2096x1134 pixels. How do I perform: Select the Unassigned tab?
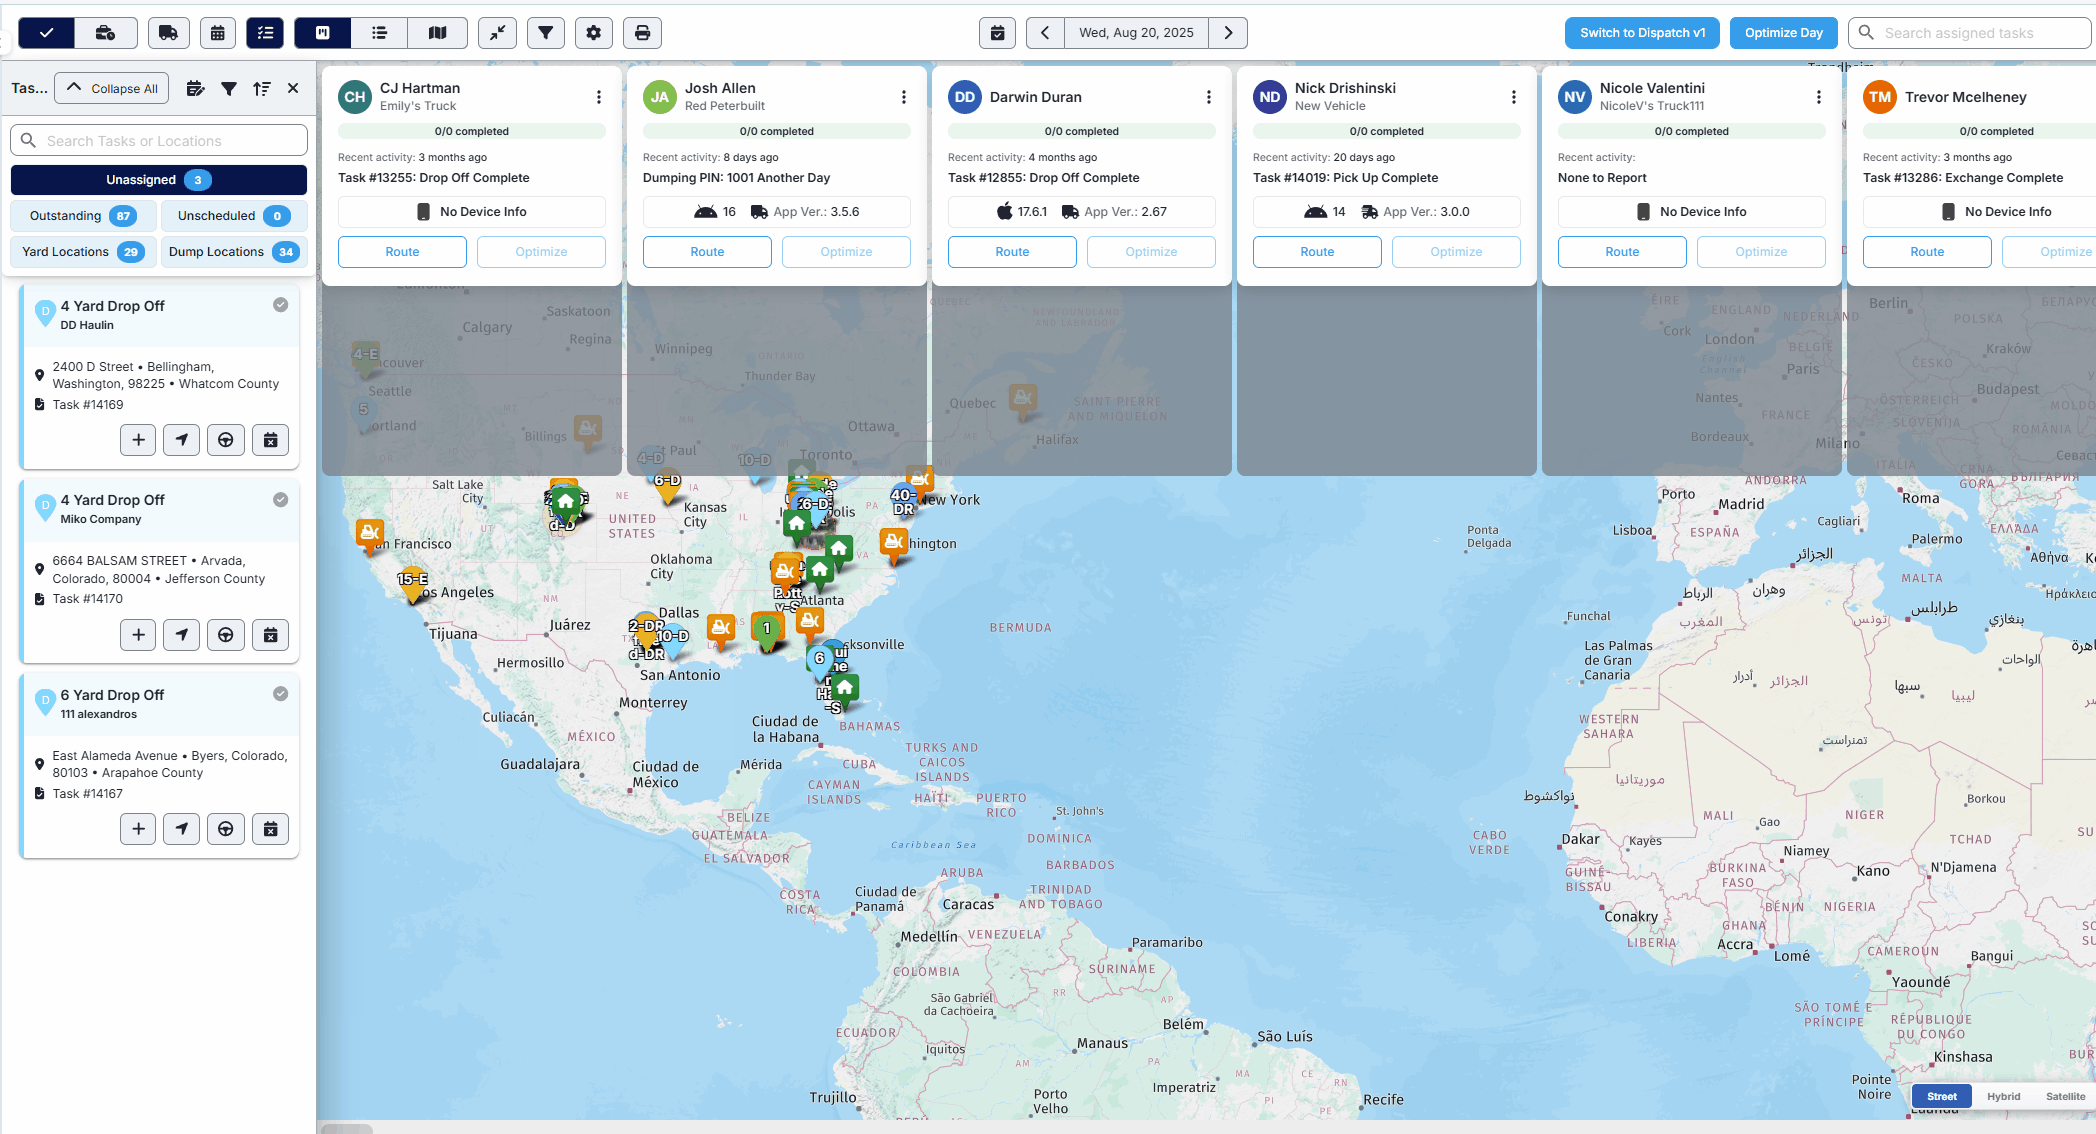tap(159, 180)
